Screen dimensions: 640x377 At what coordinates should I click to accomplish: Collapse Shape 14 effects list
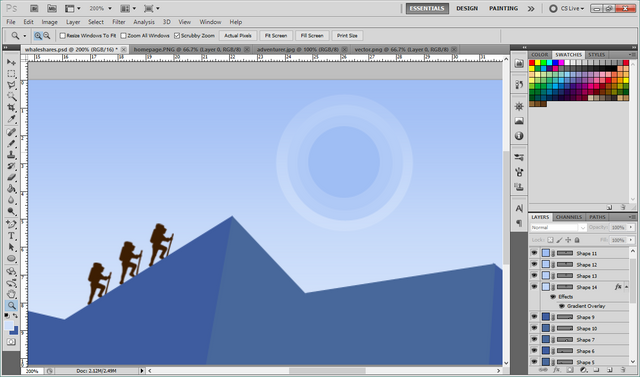coord(627,287)
